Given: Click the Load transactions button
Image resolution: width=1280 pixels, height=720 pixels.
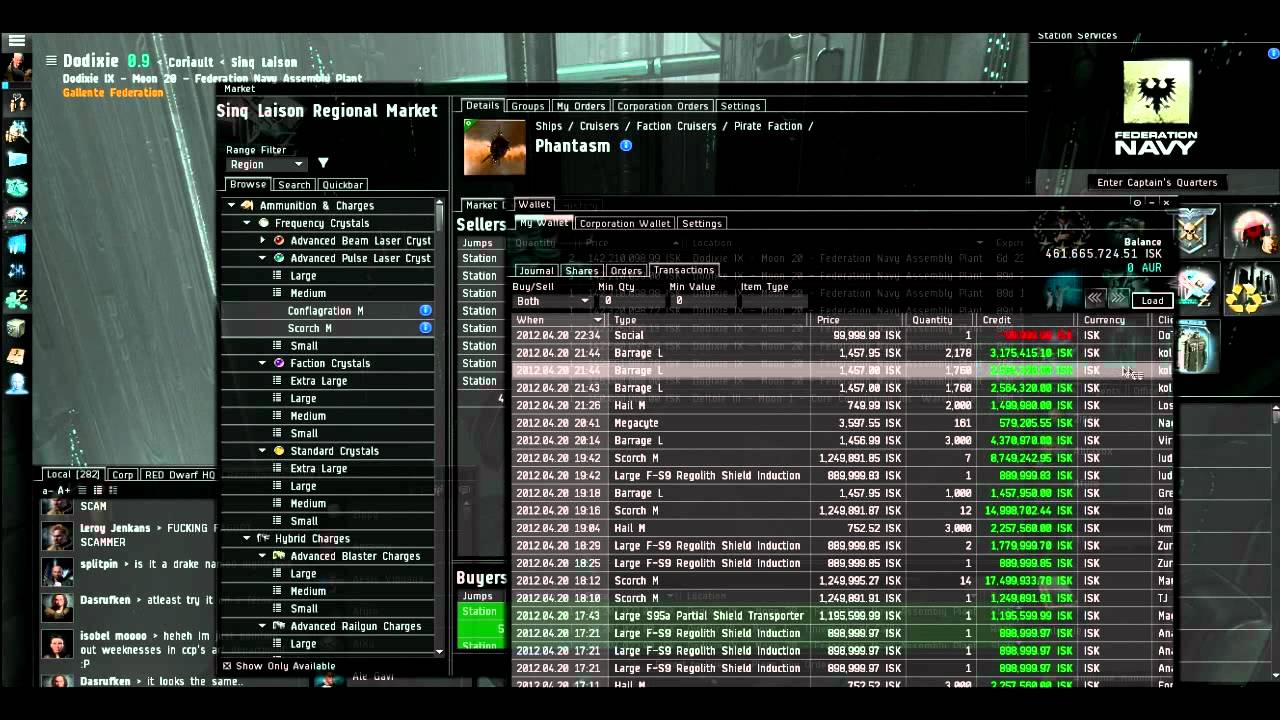Looking at the screenshot, I should 1152,300.
